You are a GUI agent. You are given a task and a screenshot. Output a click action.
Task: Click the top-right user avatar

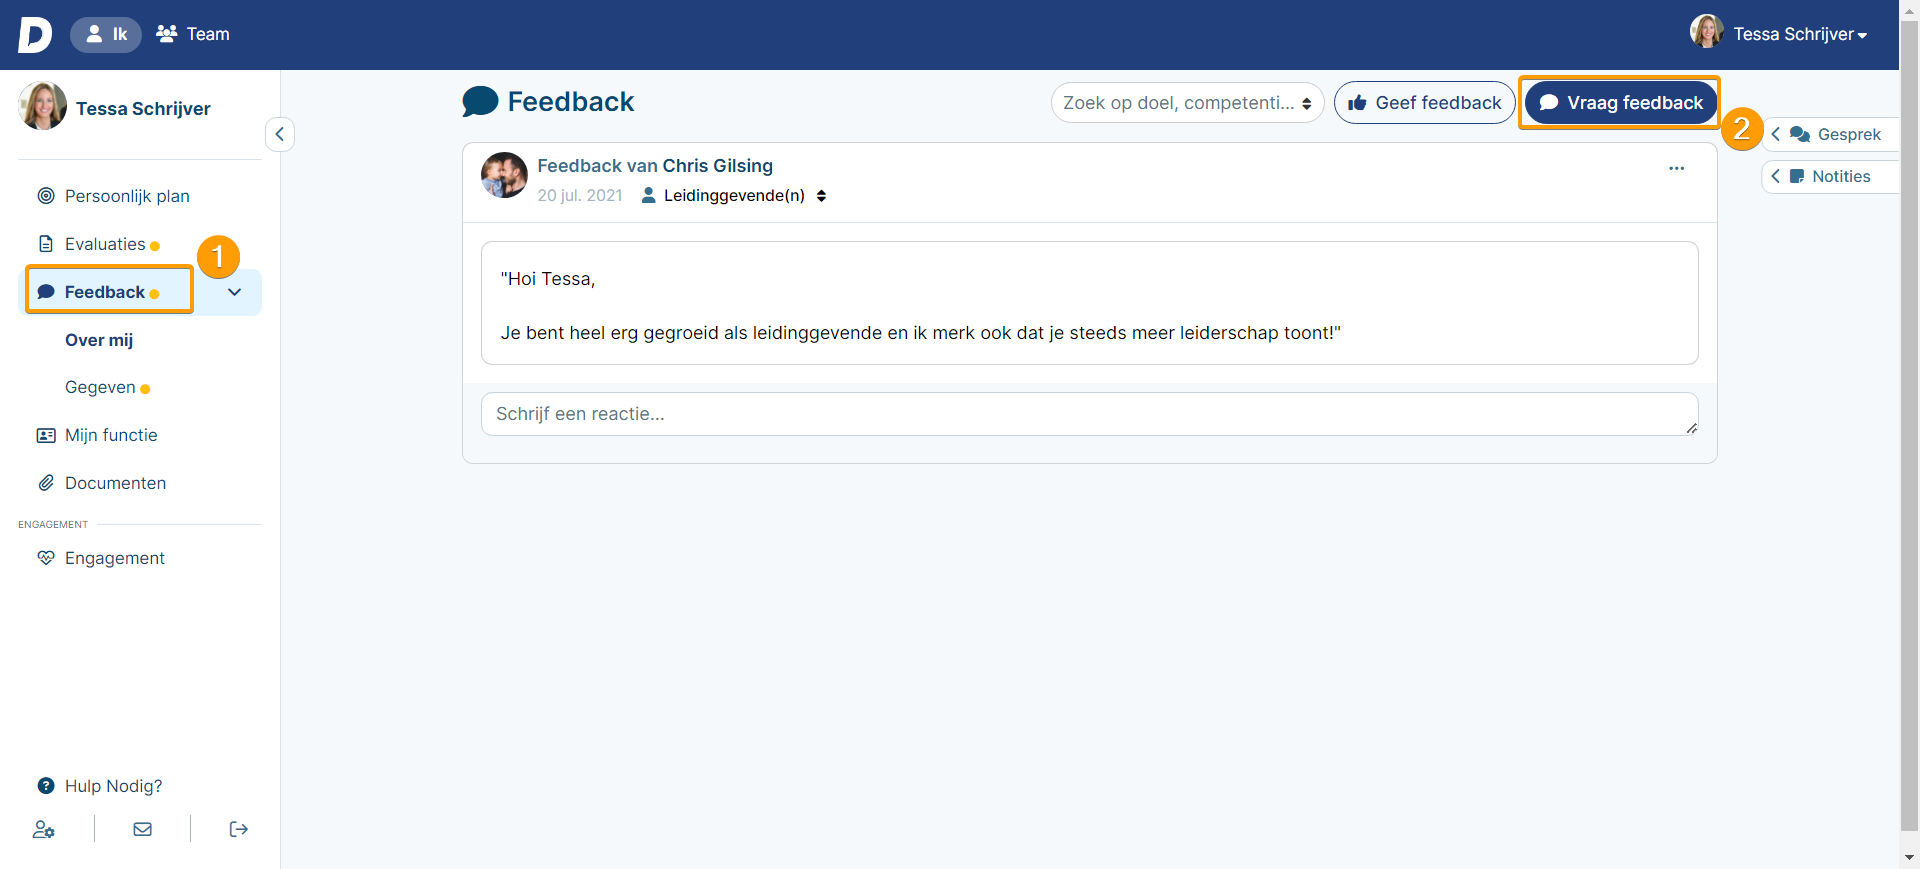pos(1706,32)
